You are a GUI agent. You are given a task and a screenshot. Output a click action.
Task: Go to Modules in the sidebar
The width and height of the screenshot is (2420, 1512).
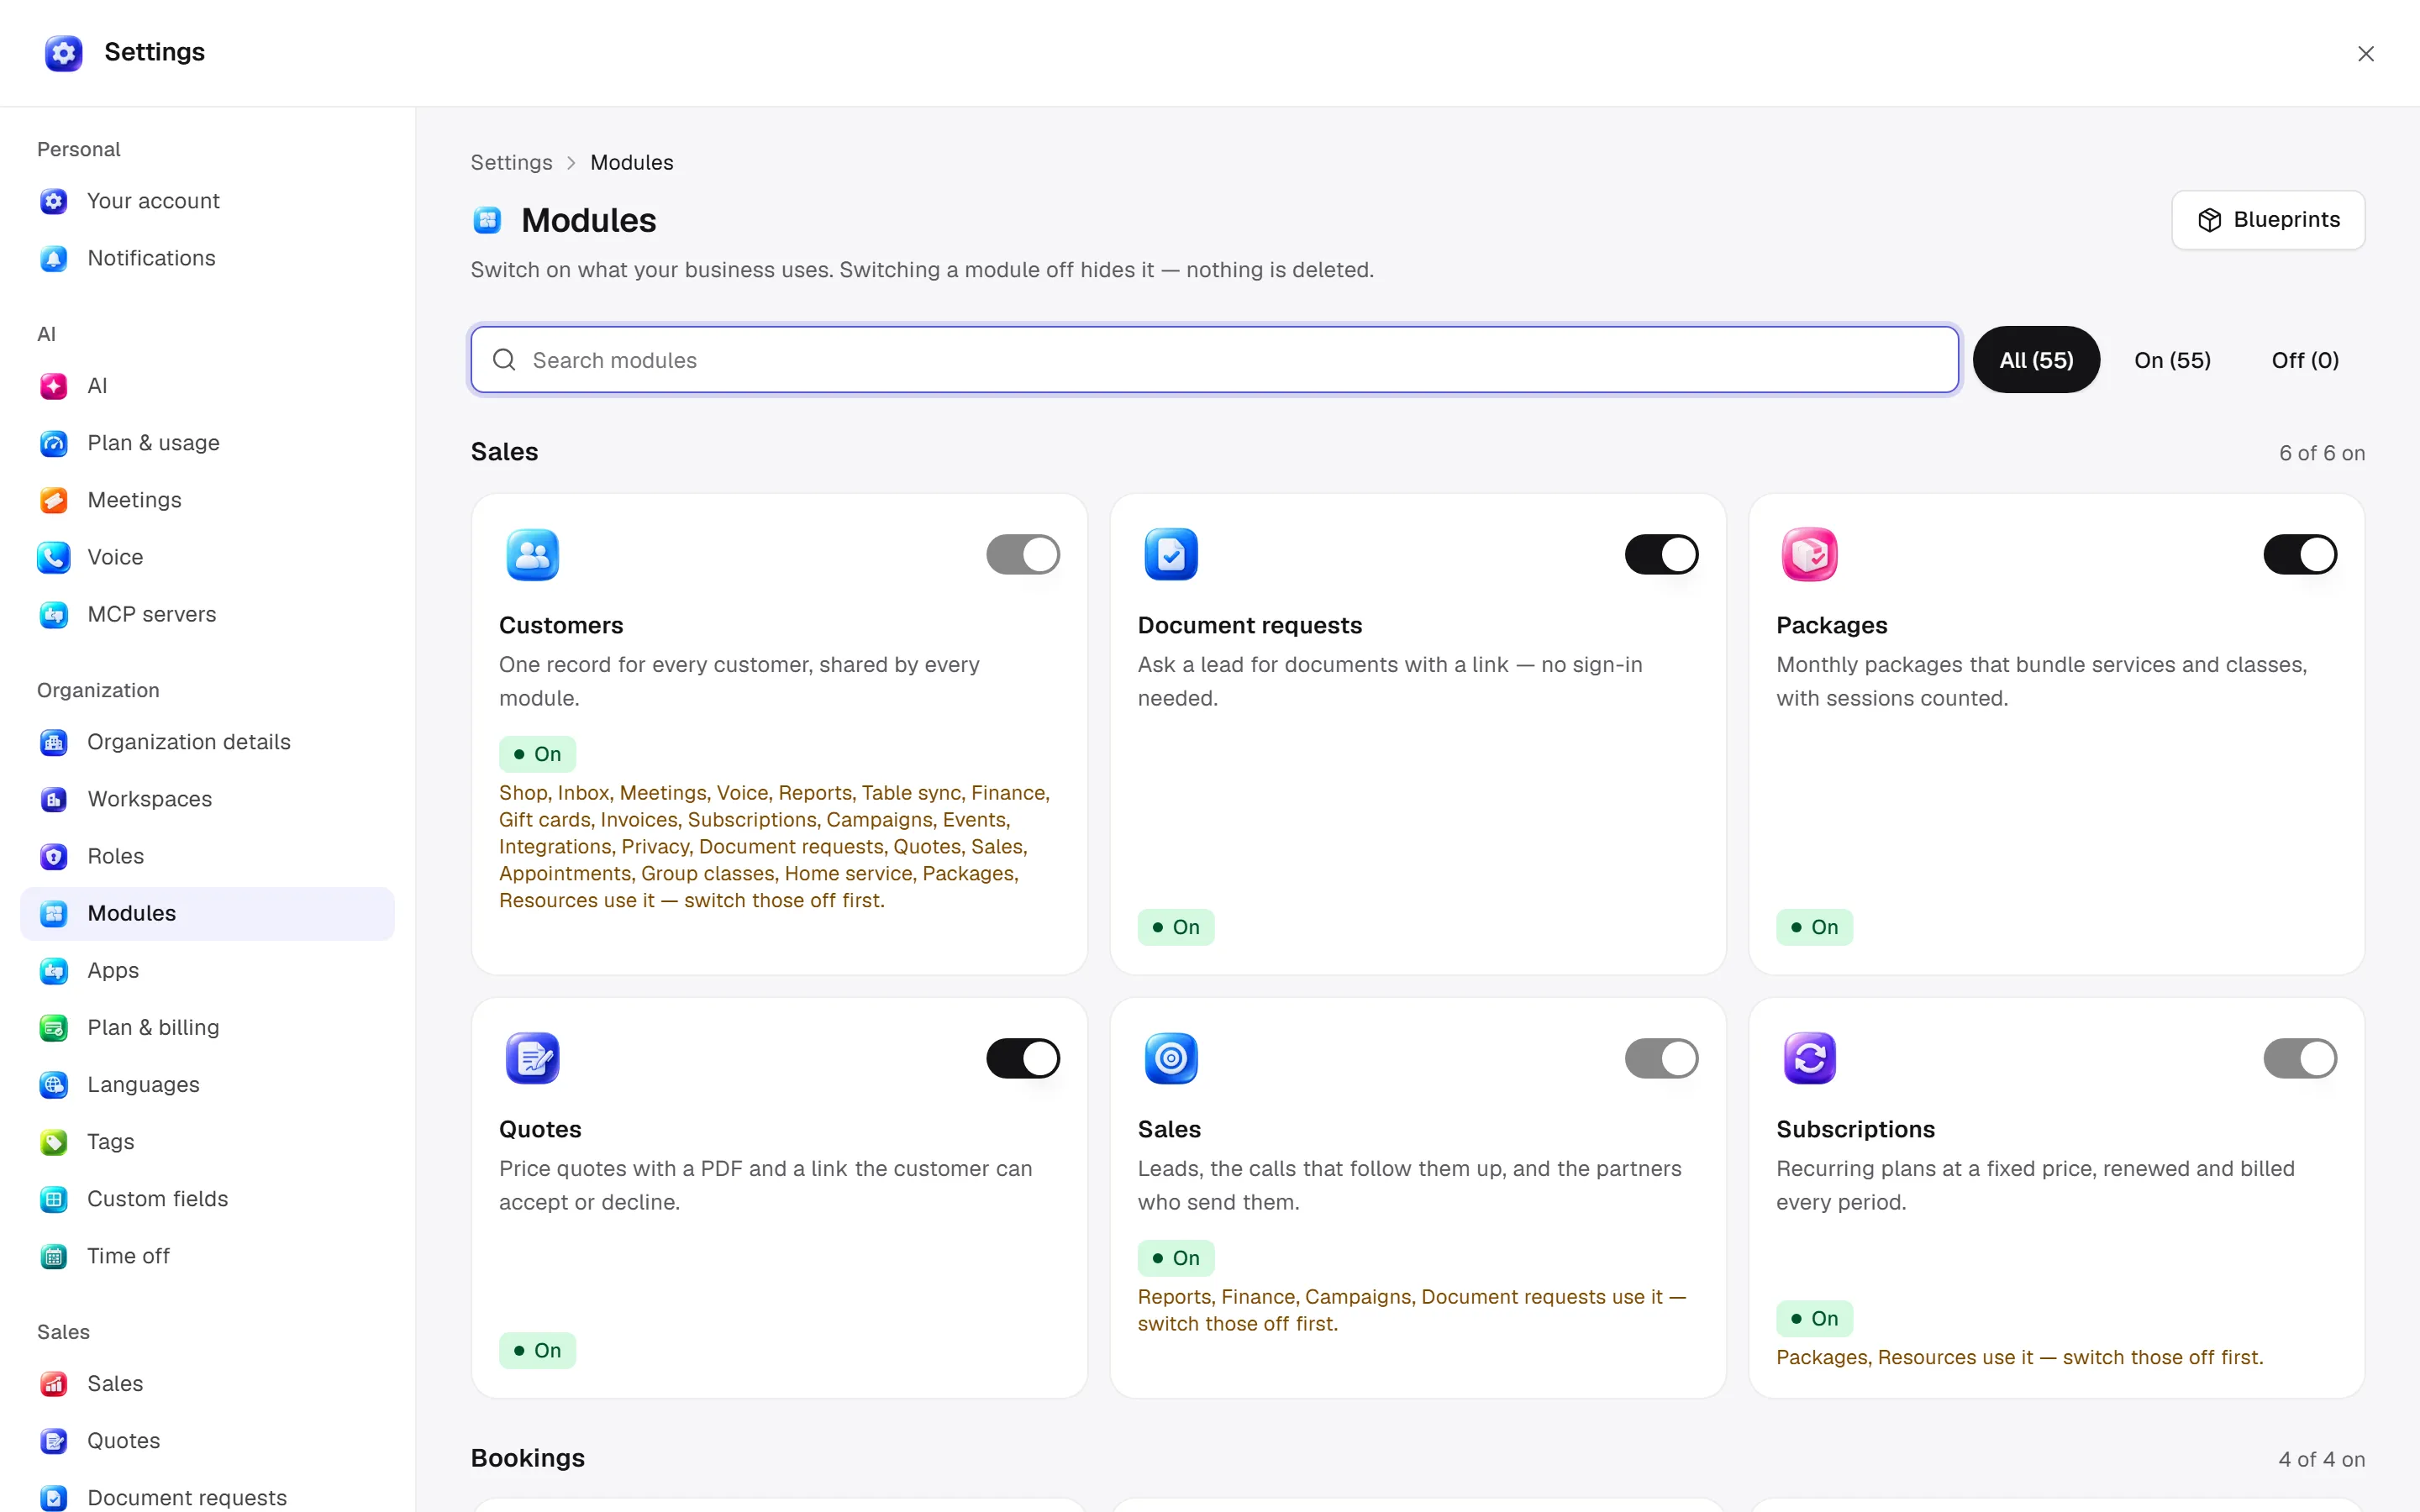point(207,913)
